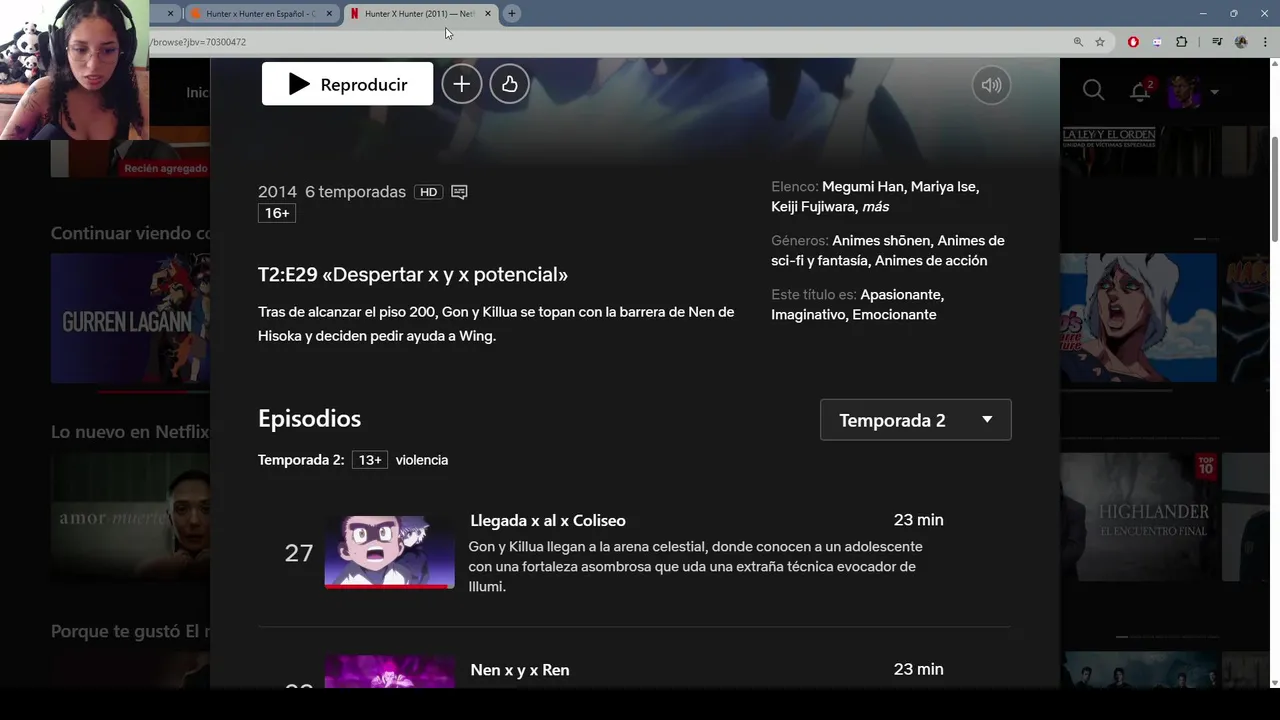The image size is (1280, 720).
Task: Close the leftmost partially hidden browser tab
Action: point(170,14)
